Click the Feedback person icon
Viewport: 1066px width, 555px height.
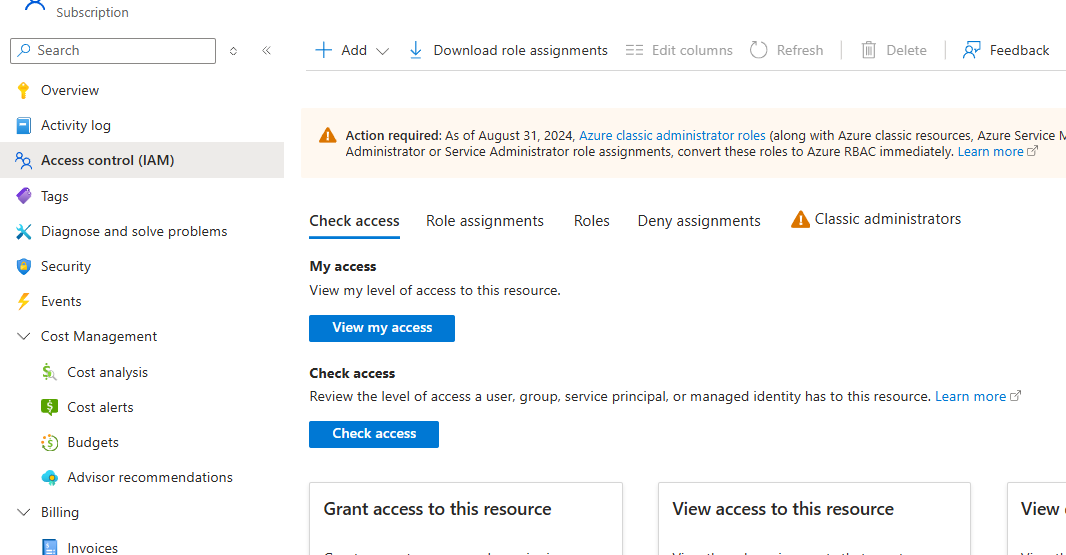click(972, 50)
